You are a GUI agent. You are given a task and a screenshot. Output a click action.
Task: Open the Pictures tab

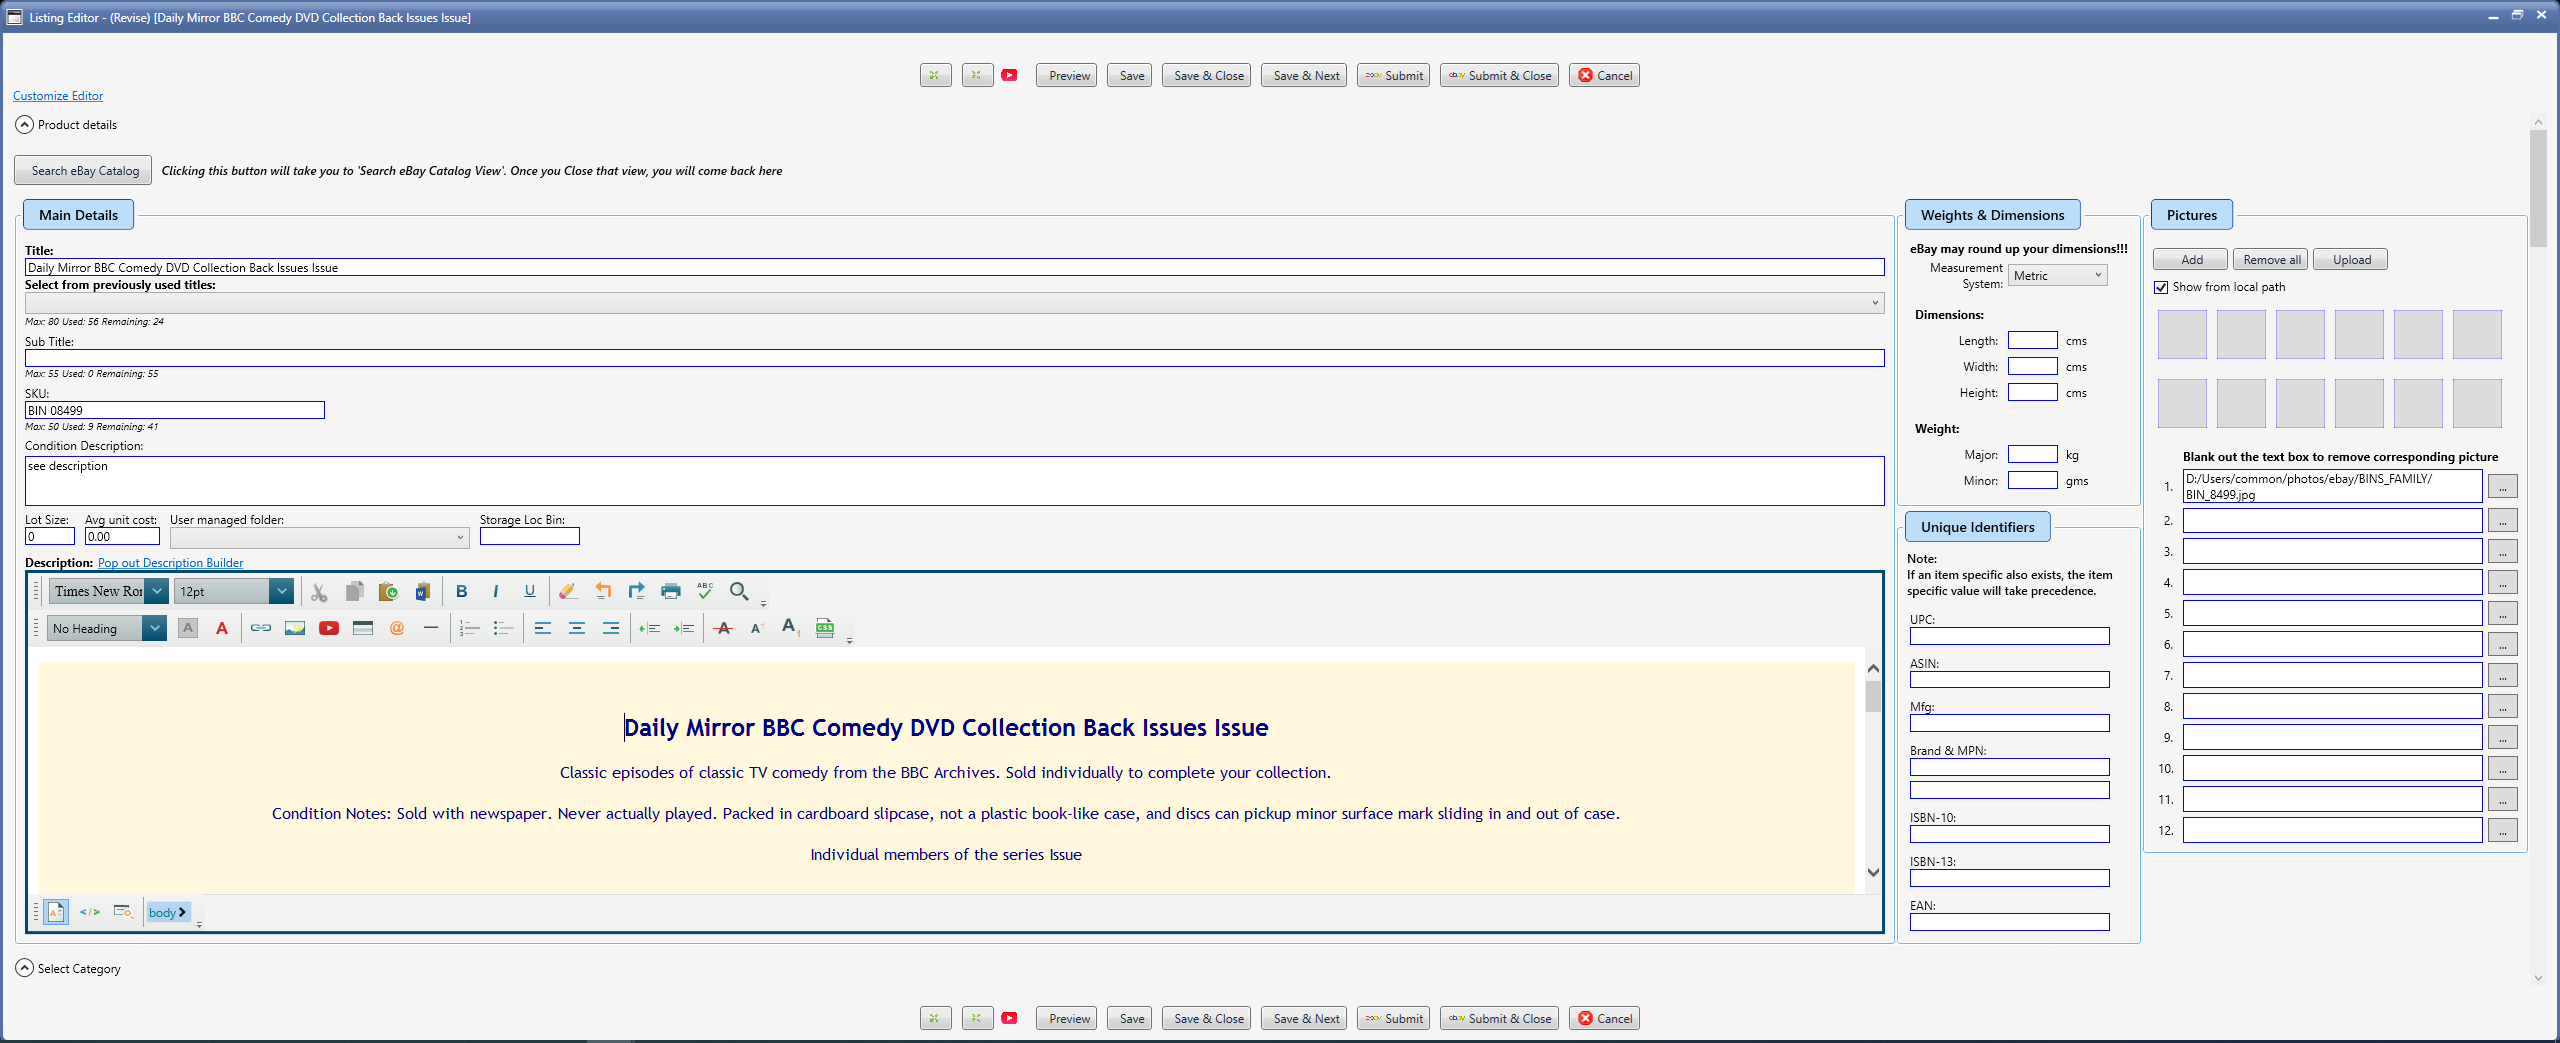coord(2191,215)
